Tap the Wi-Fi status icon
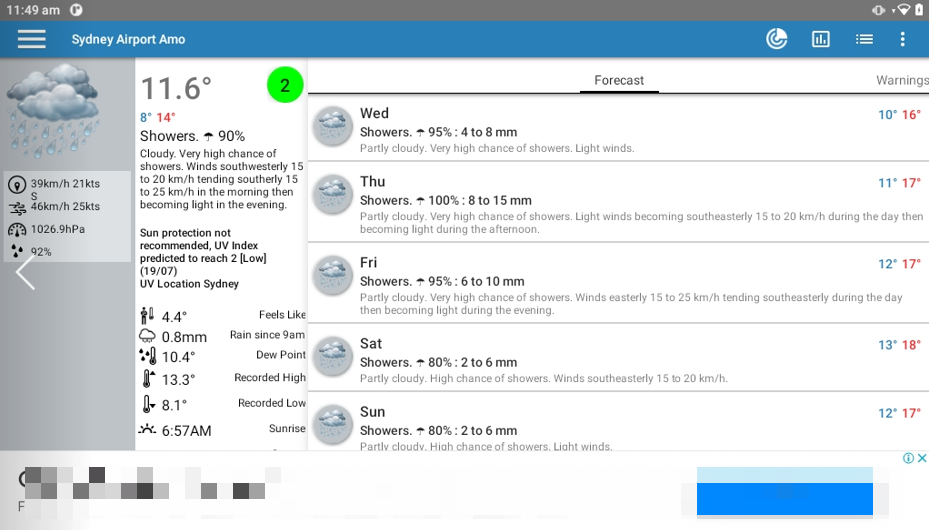This screenshot has width=929, height=530. [904, 10]
